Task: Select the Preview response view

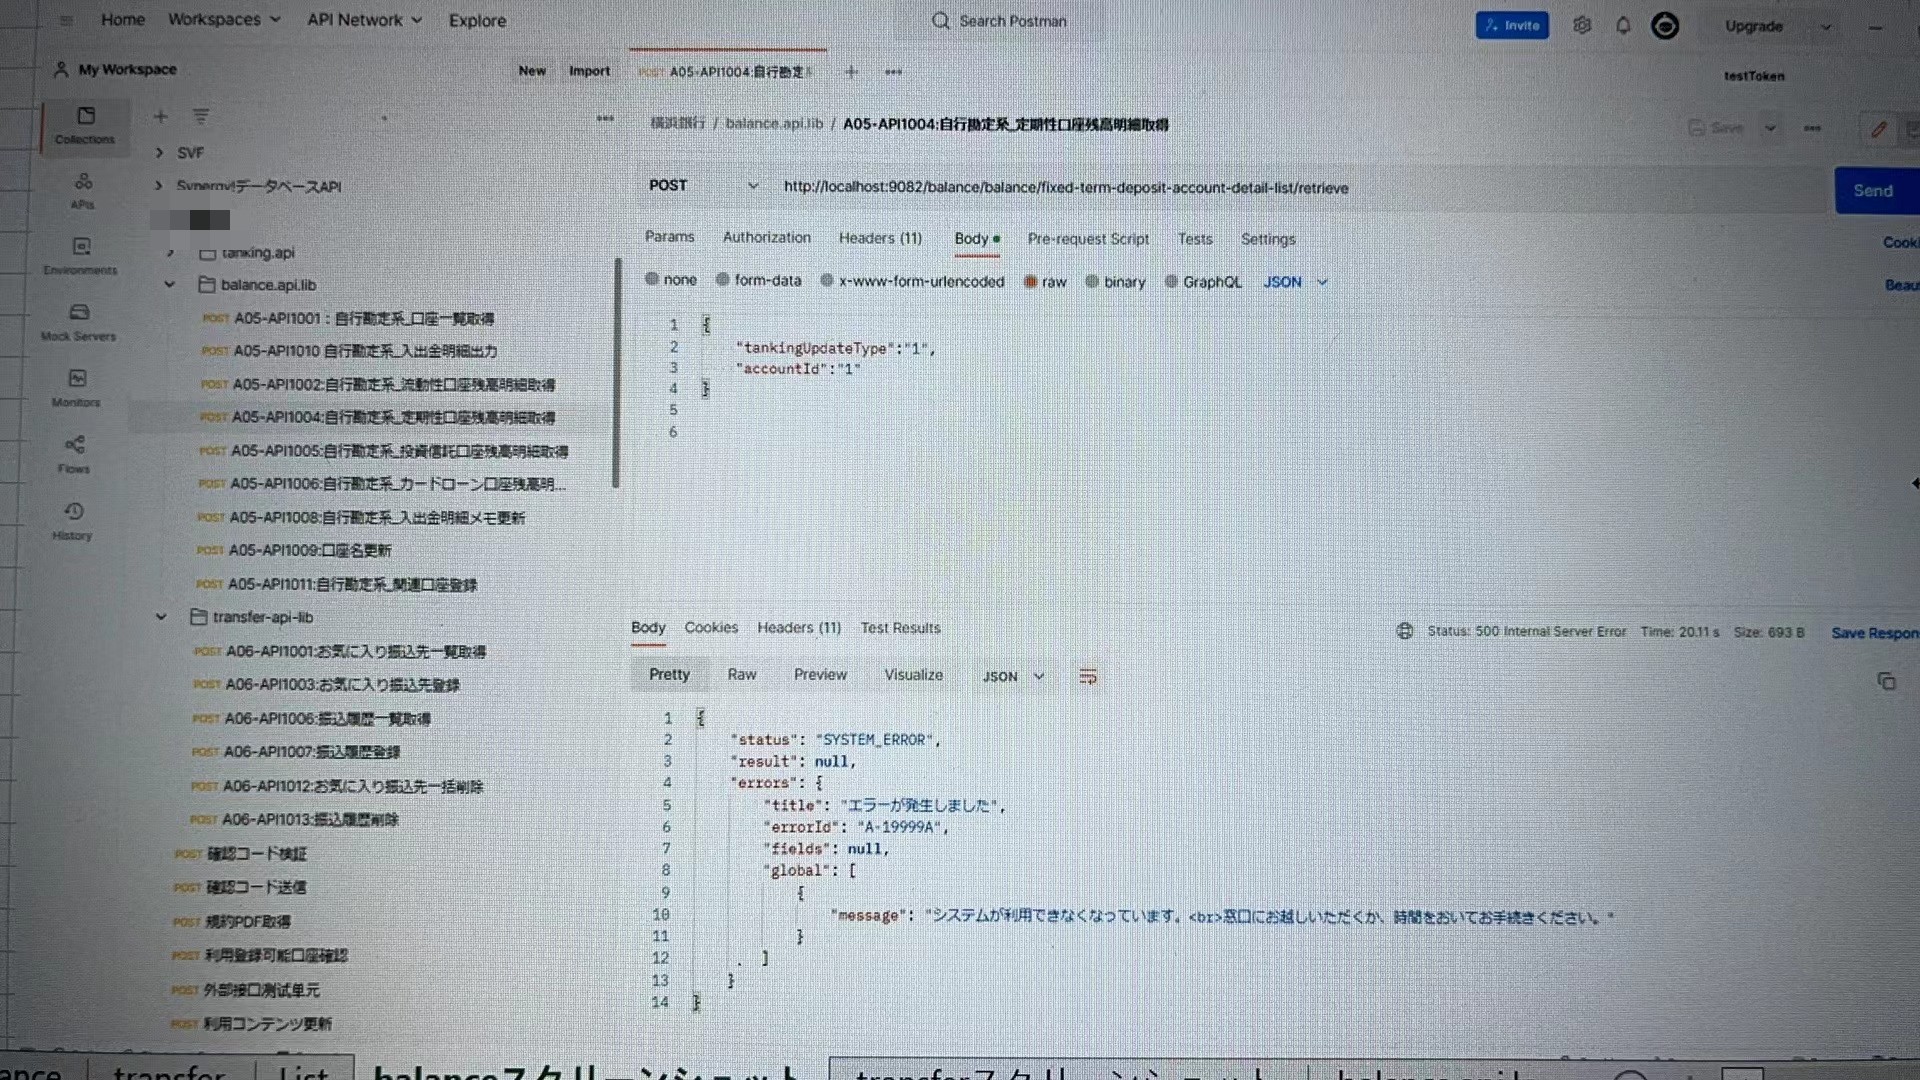Action: 820,675
